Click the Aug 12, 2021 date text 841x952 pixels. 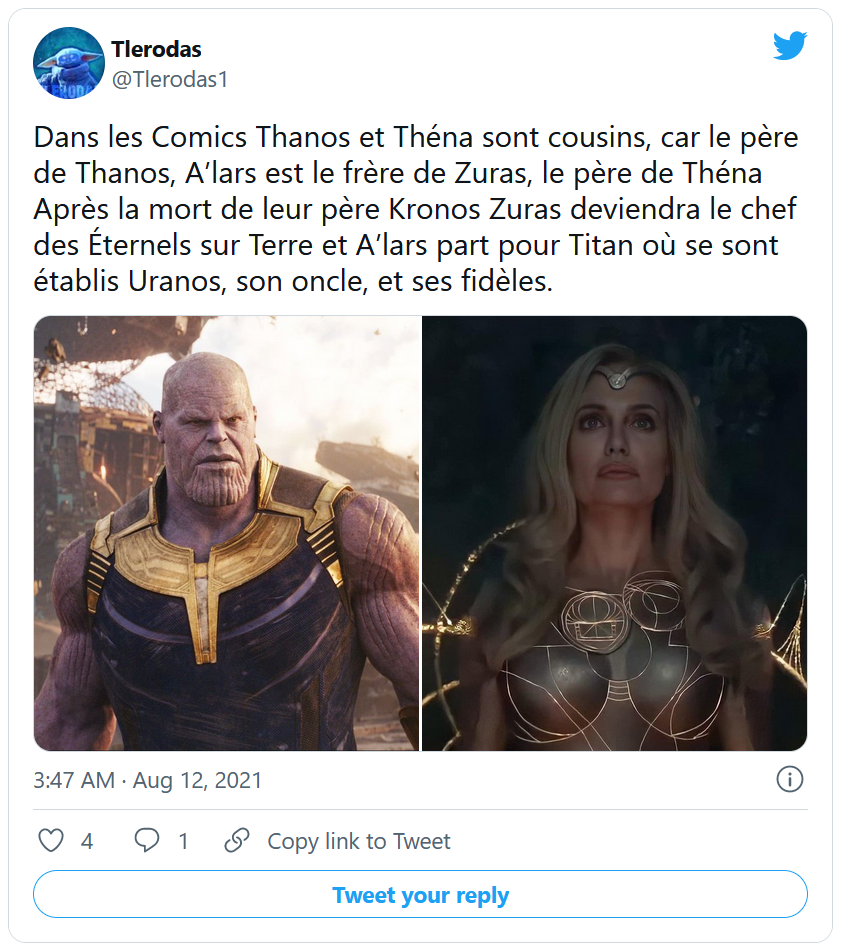pyautogui.click(x=197, y=780)
